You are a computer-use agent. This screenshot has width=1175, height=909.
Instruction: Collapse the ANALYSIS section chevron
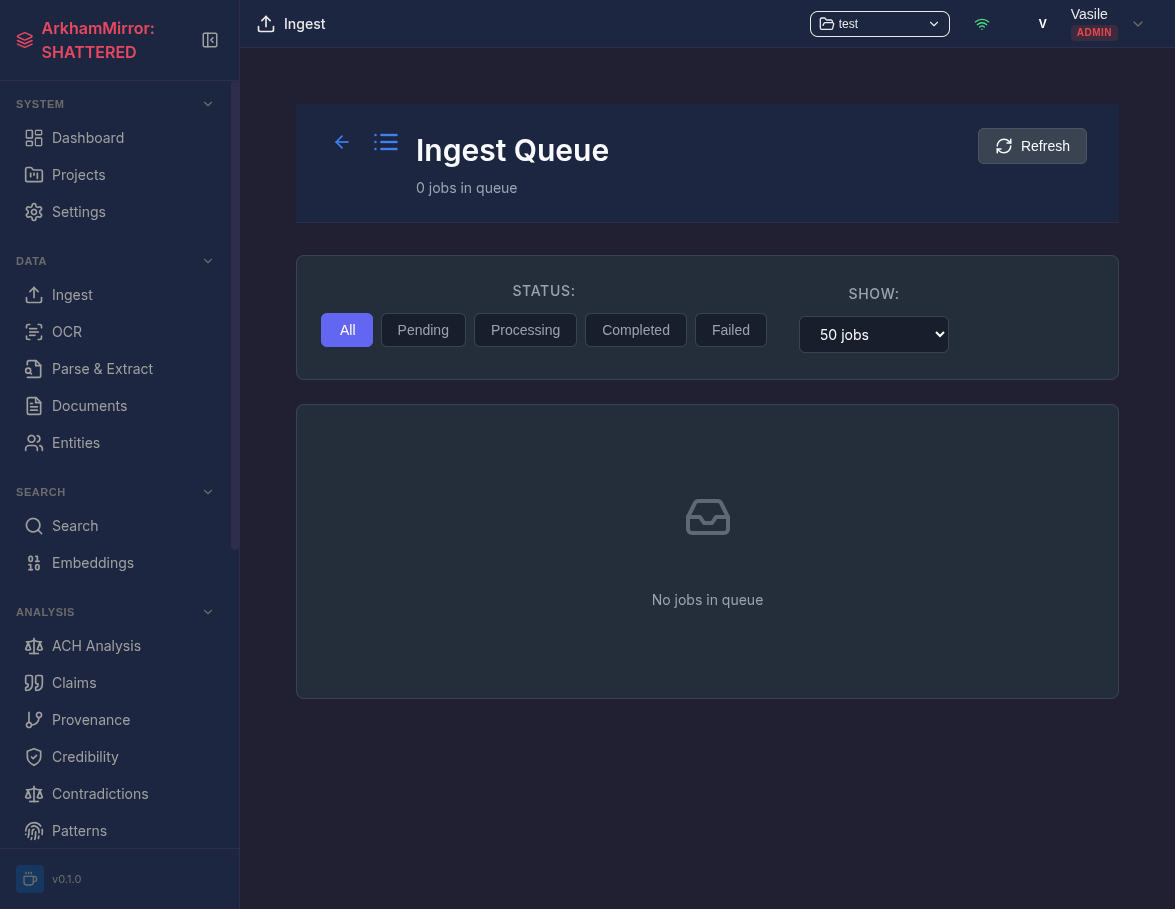point(208,612)
